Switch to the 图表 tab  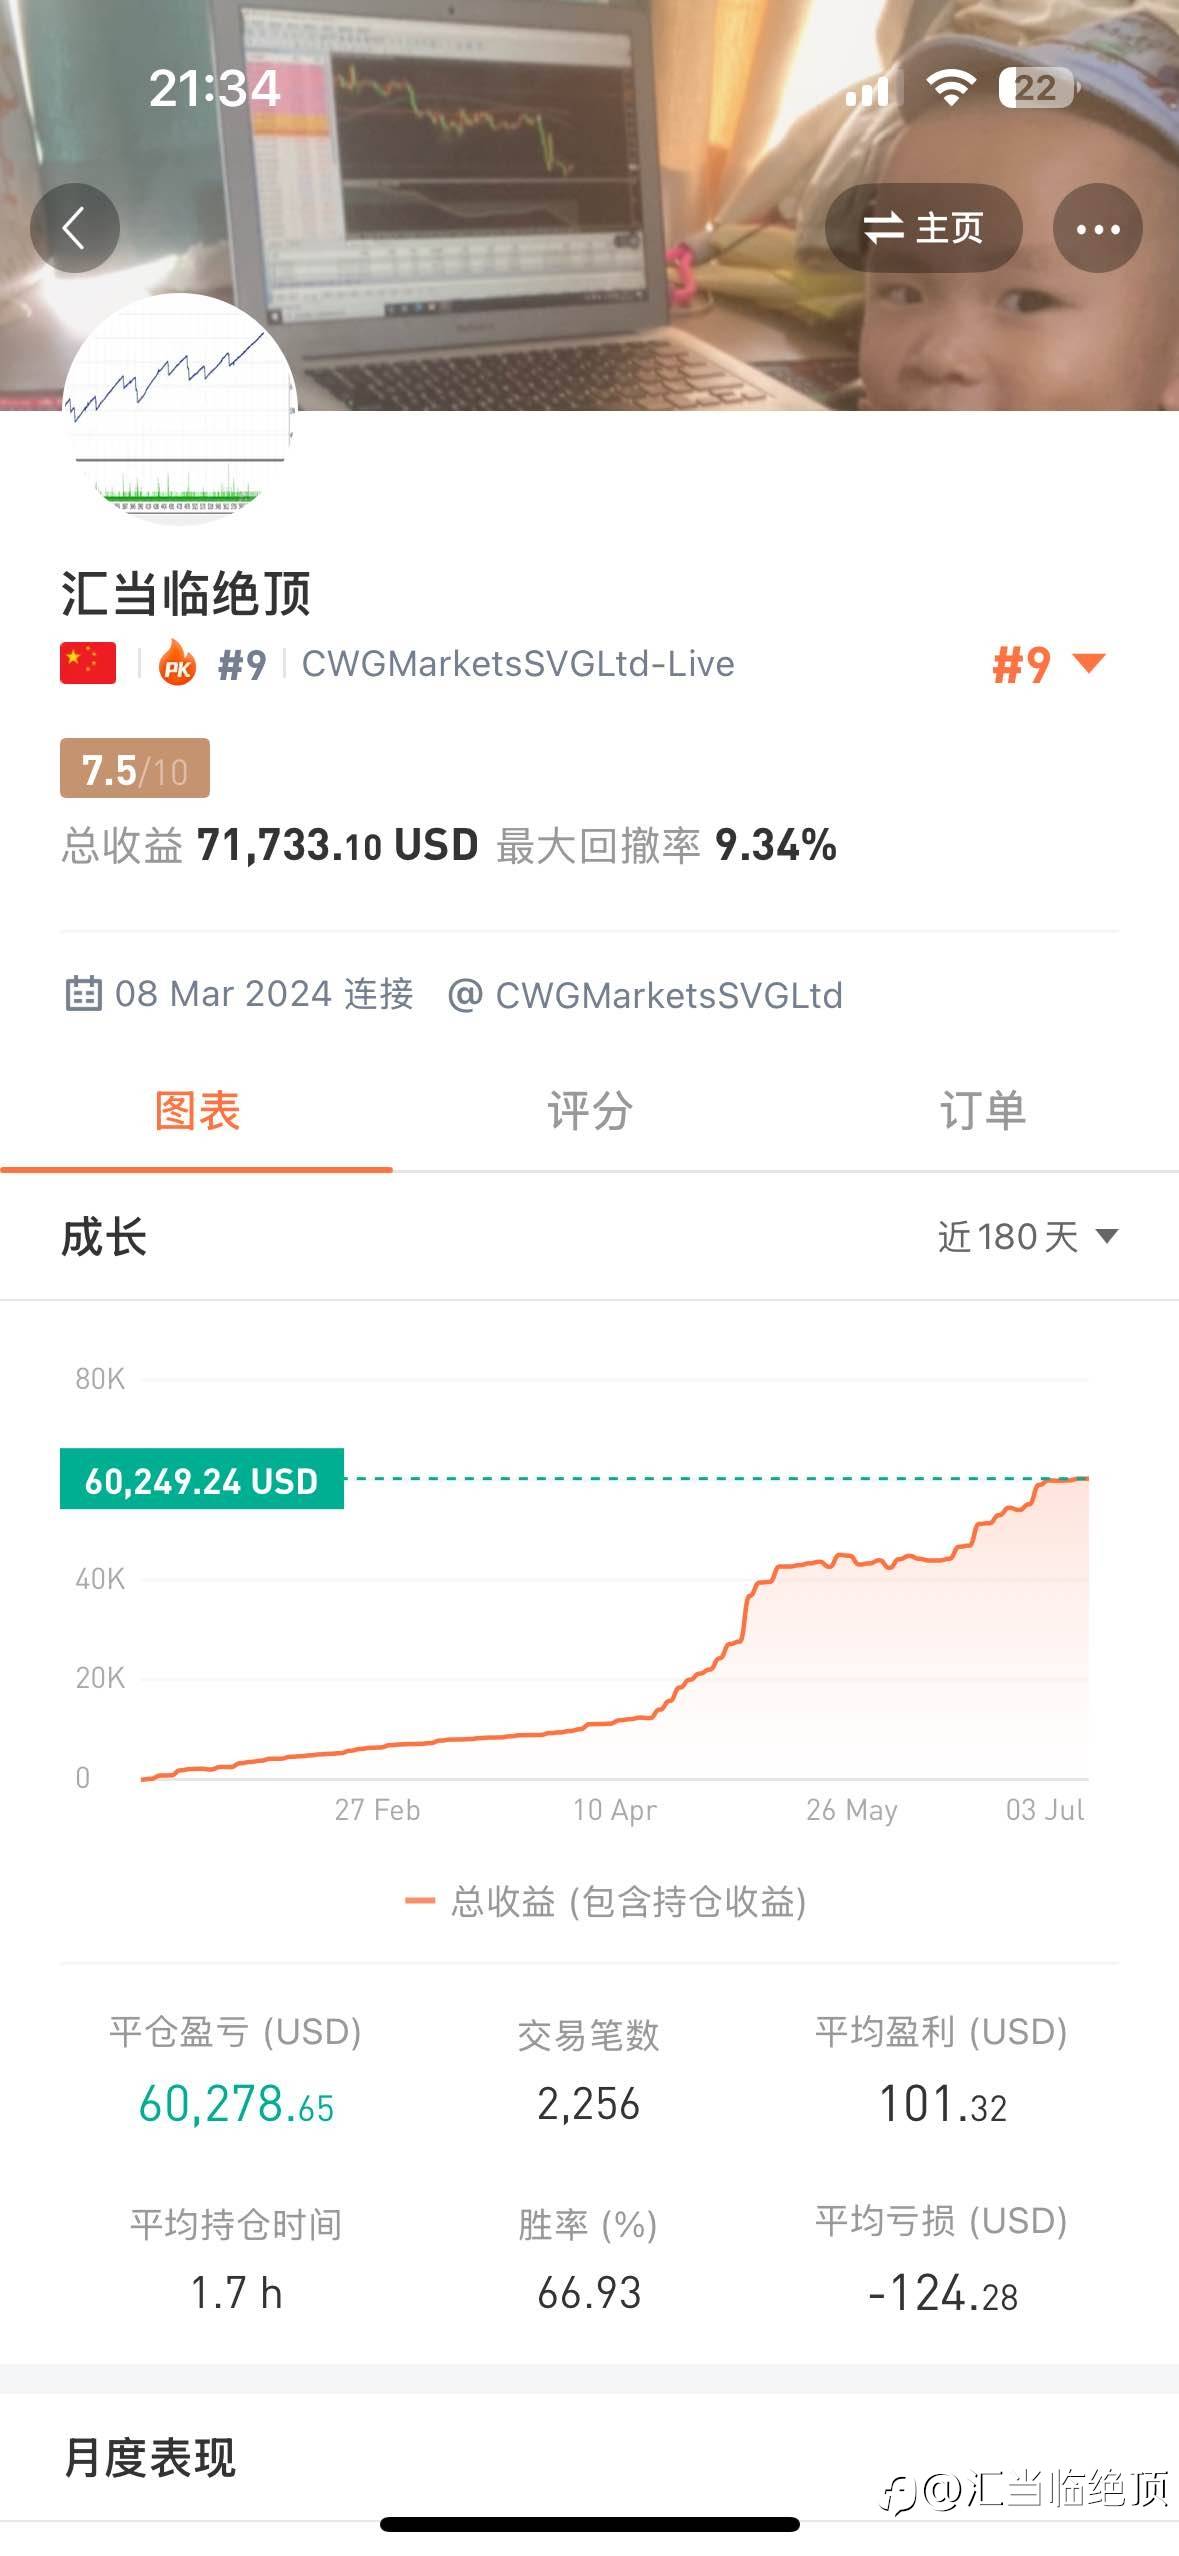[197, 1111]
